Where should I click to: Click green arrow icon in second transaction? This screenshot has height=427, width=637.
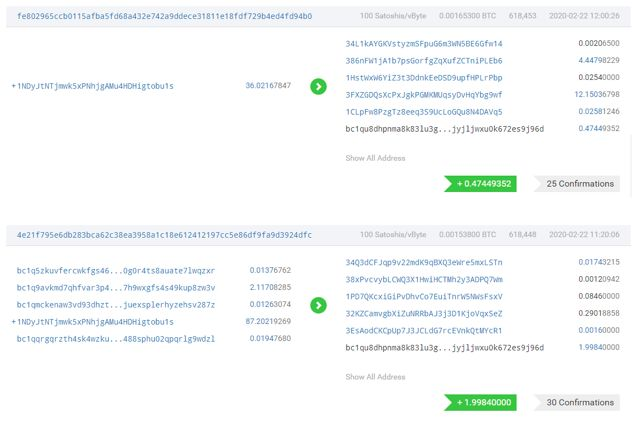click(x=318, y=305)
